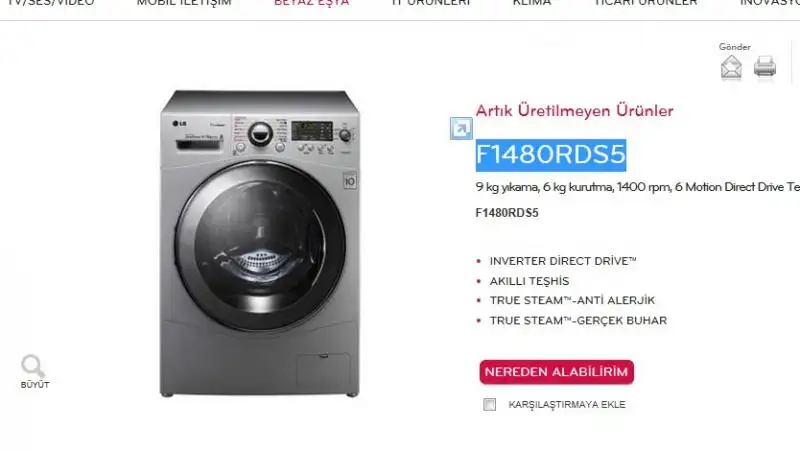Click the email envelope send icon

pyautogui.click(x=731, y=68)
